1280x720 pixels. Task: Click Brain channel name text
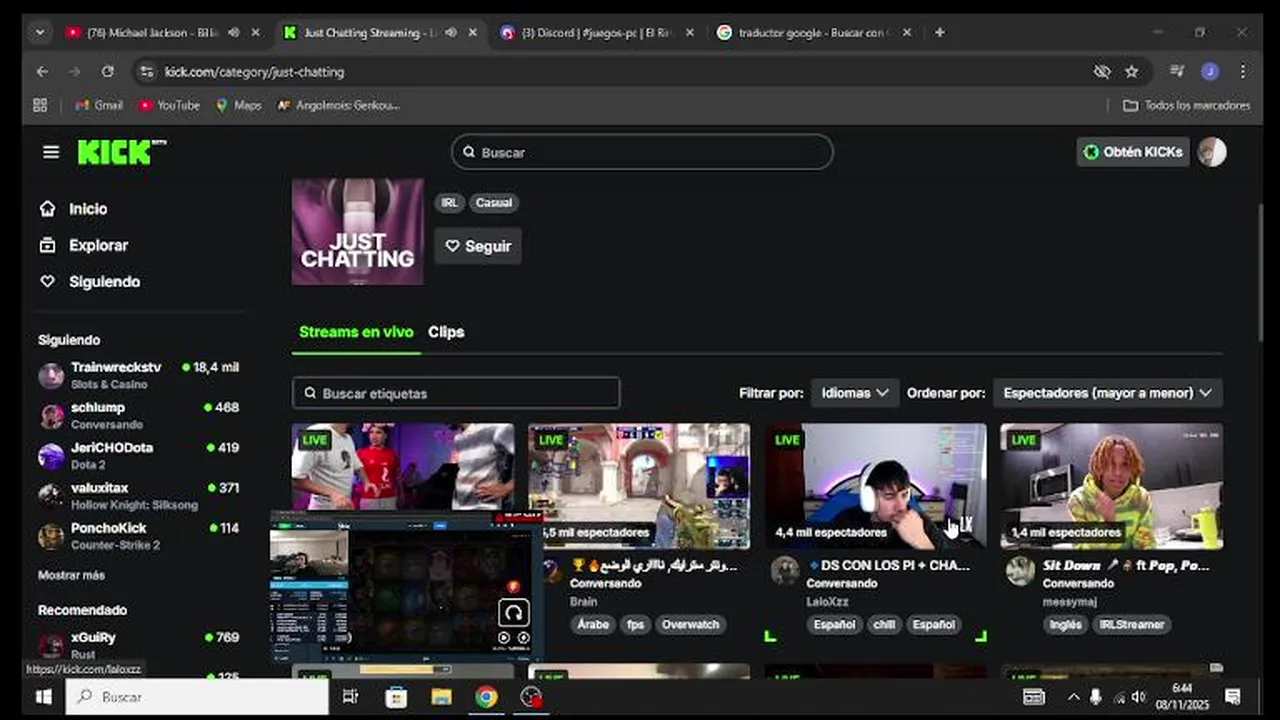(x=583, y=602)
